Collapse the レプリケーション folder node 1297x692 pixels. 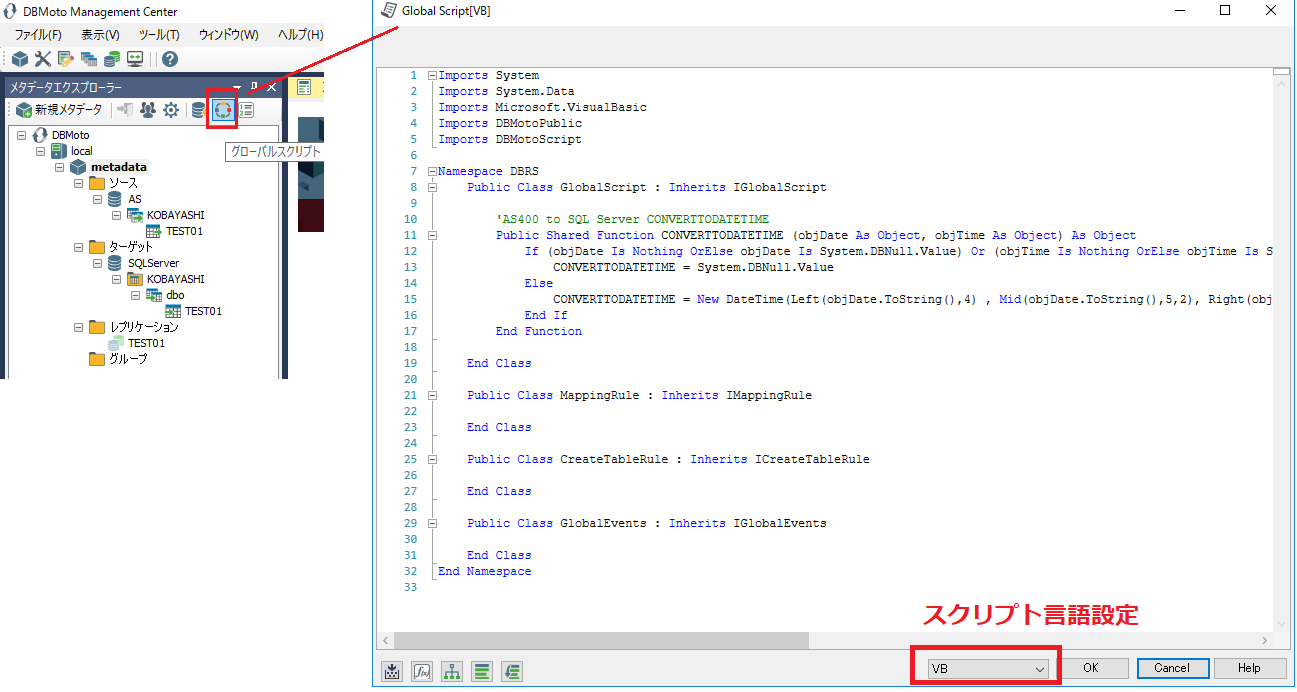[x=79, y=327]
